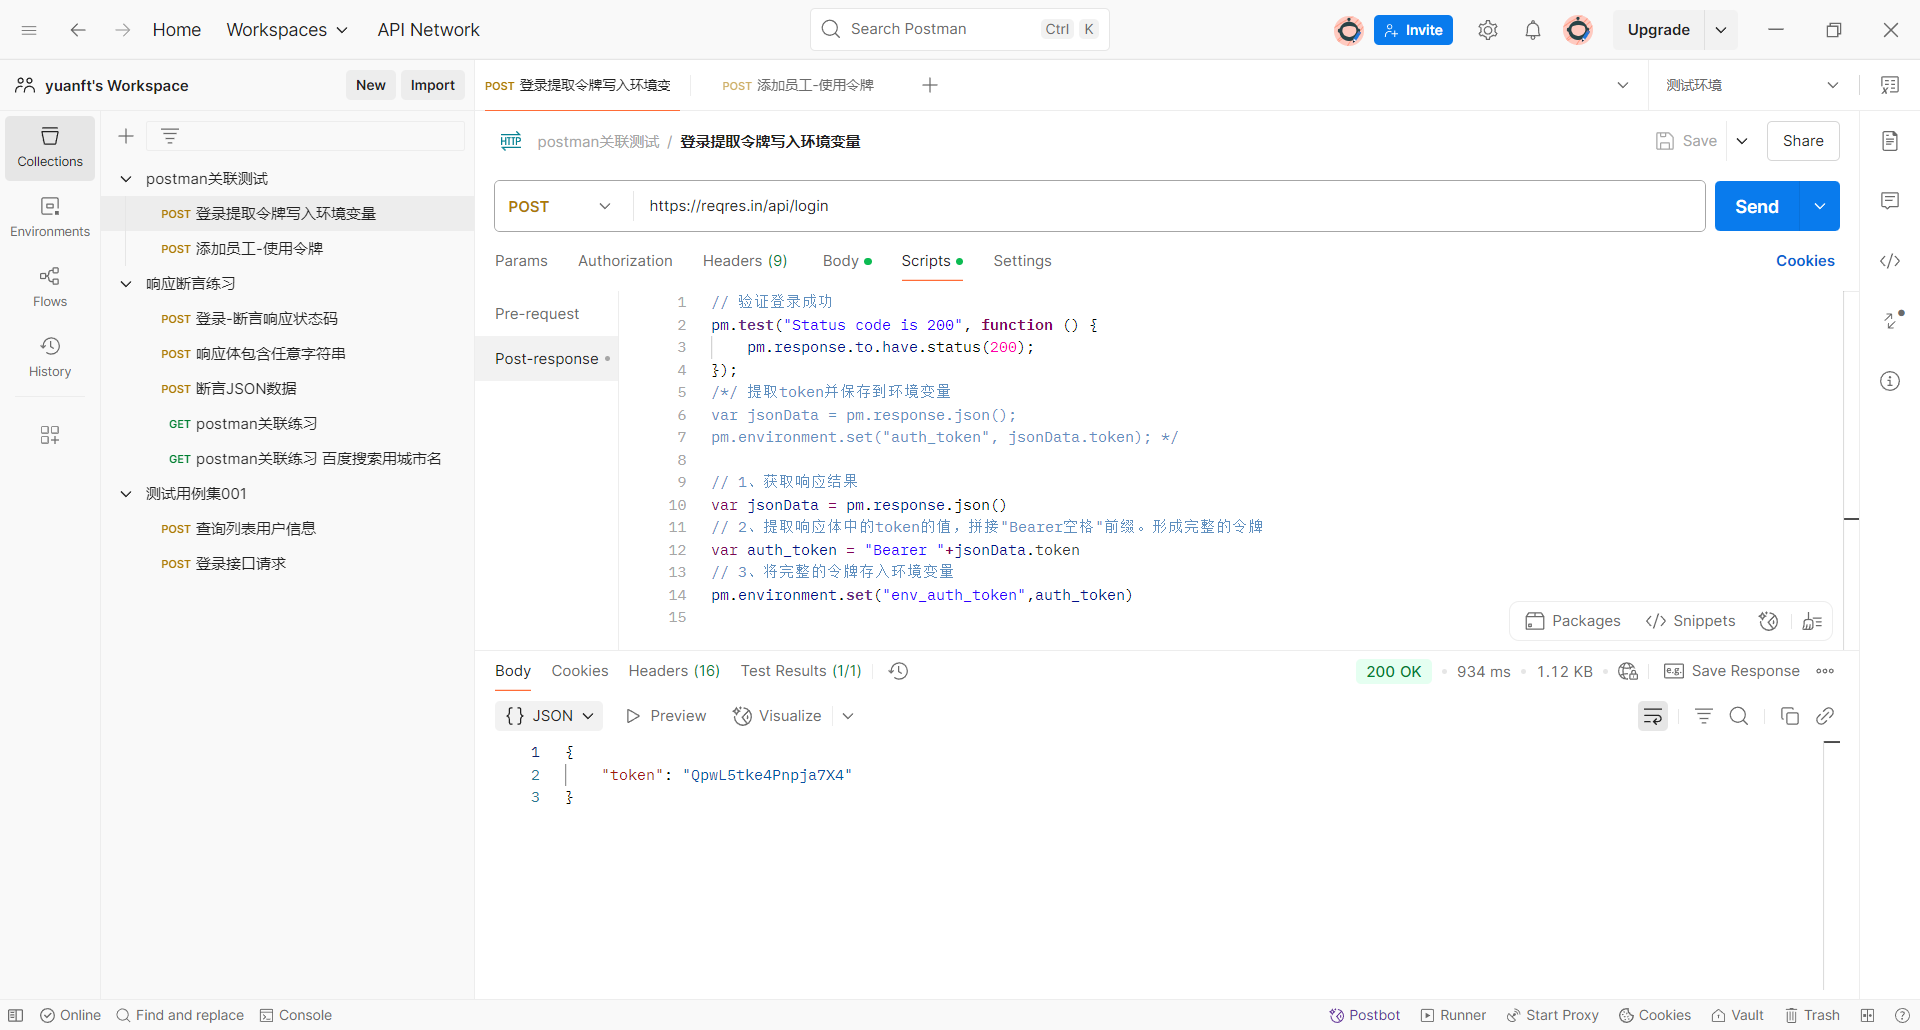Click the filter icon in collections sidebar

coord(170,136)
